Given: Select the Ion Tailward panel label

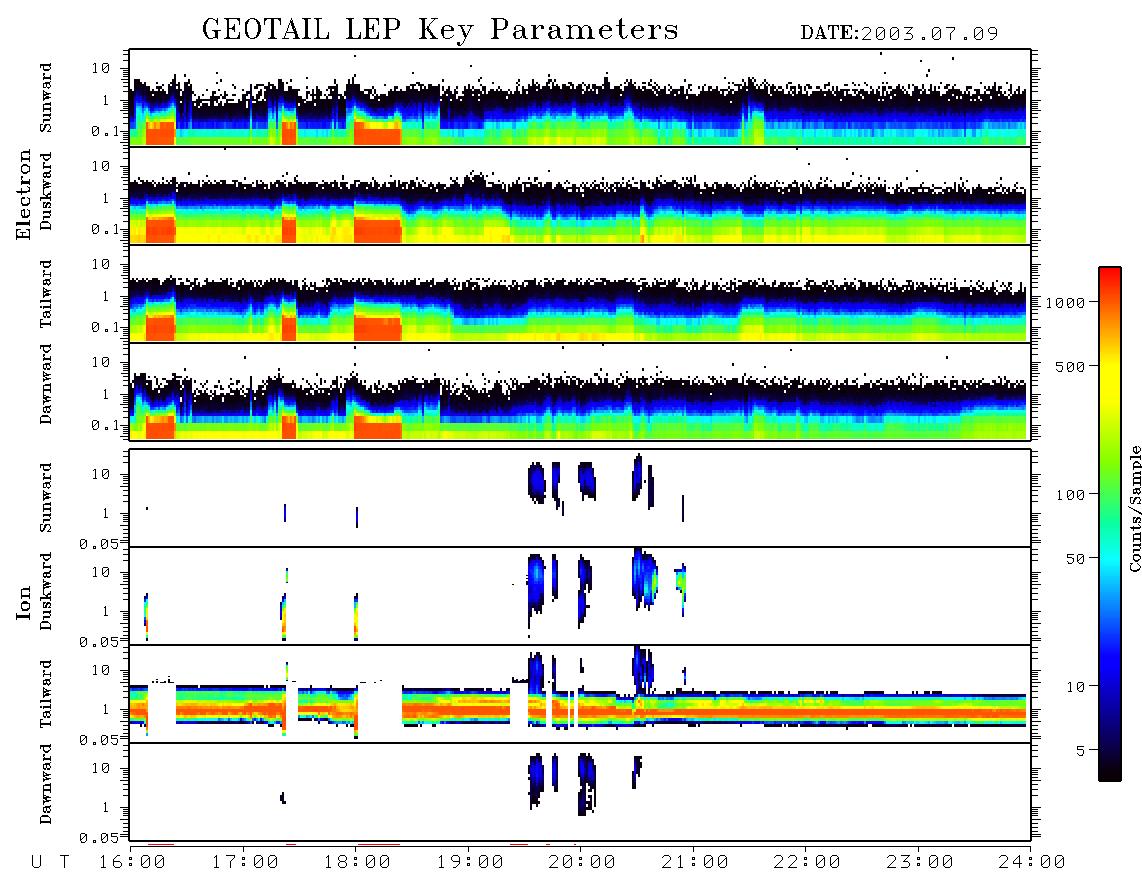Looking at the screenshot, I should 46,694.
